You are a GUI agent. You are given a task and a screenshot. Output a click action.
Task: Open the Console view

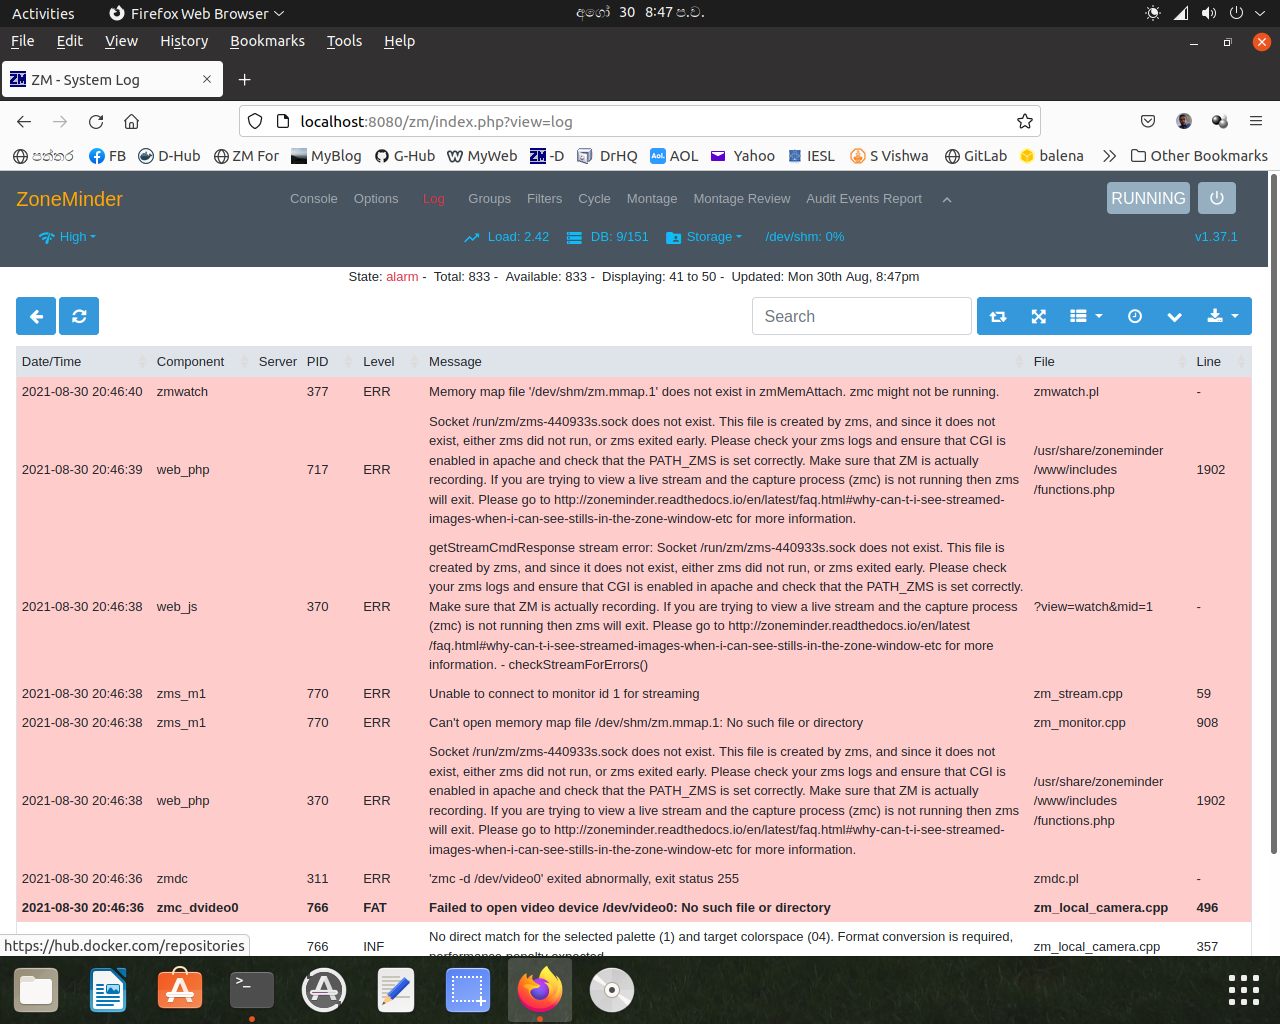pyautogui.click(x=314, y=199)
